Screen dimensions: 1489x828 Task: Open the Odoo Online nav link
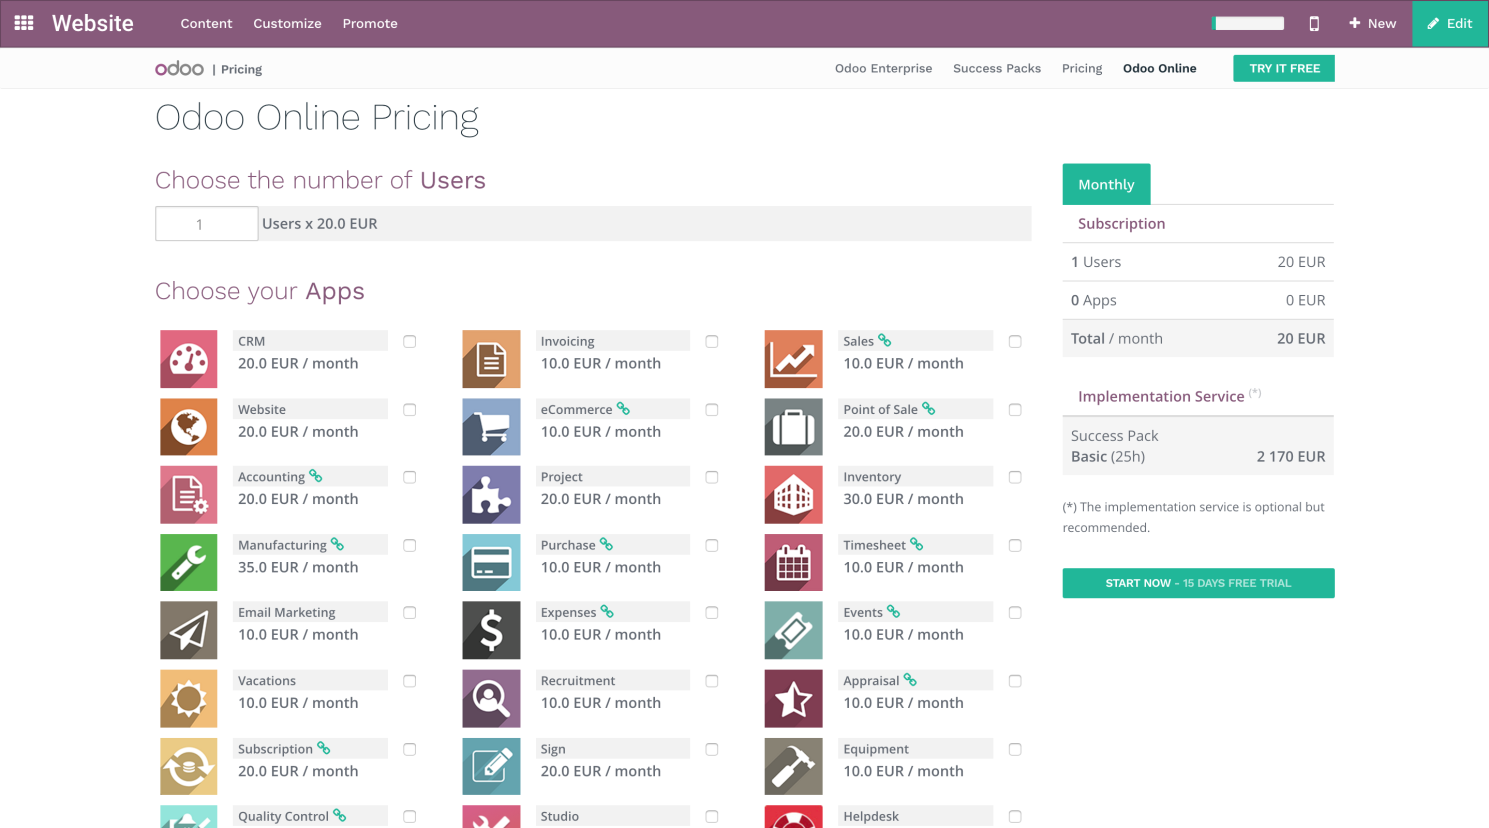1159,68
